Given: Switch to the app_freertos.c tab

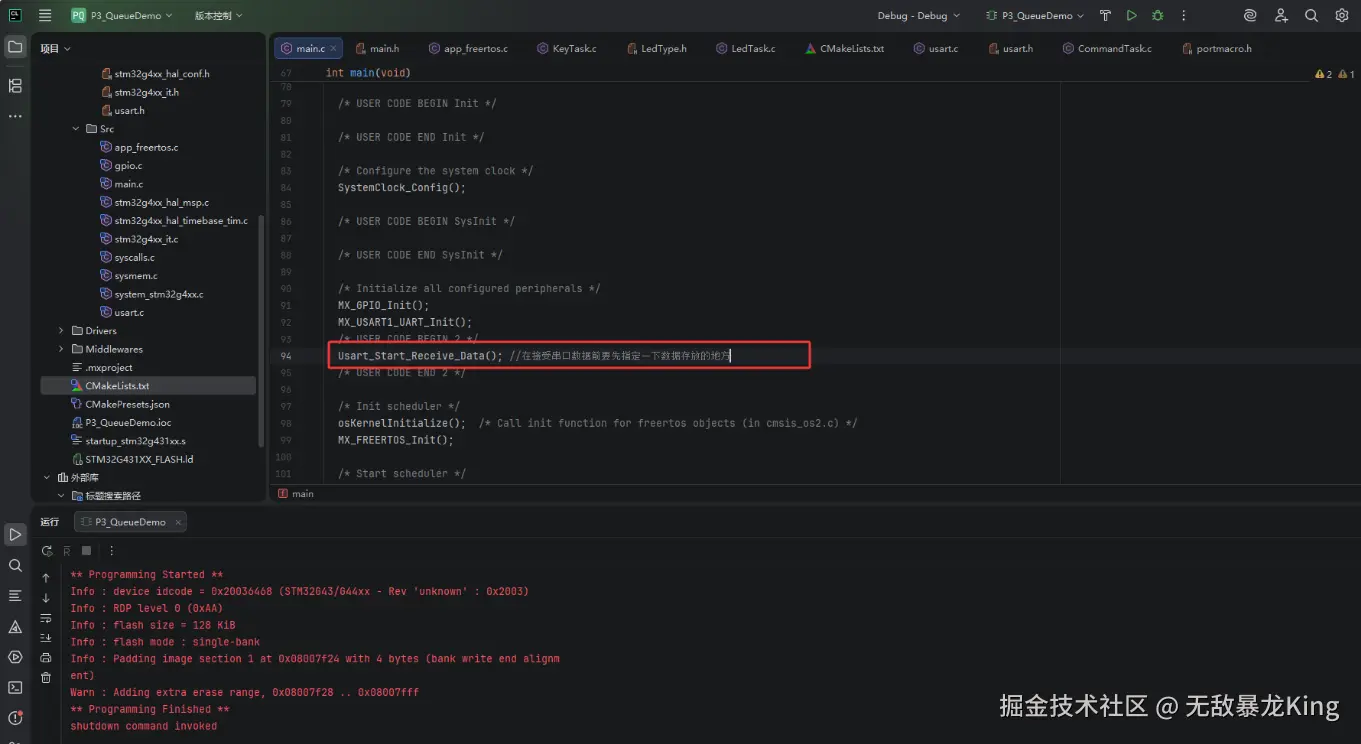Looking at the screenshot, I should [469, 48].
